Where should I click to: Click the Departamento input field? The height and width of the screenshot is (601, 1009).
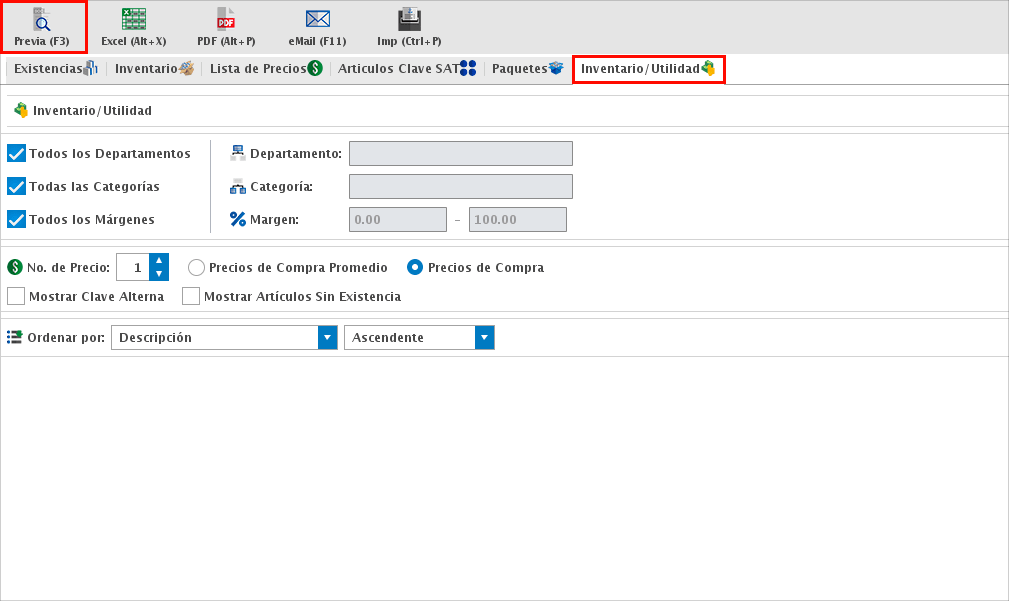pyautogui.click(x=460, y=153)
